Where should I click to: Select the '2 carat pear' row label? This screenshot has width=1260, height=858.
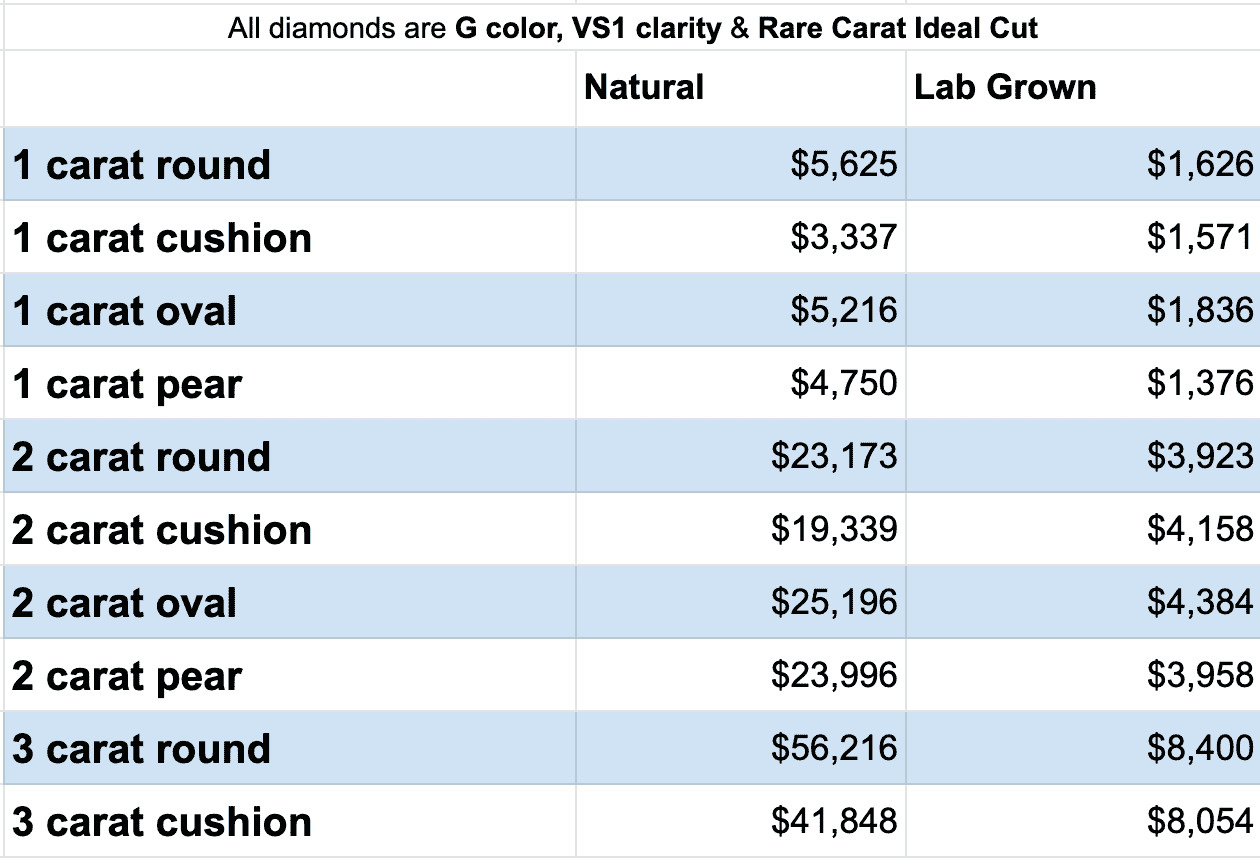[127, 676]
